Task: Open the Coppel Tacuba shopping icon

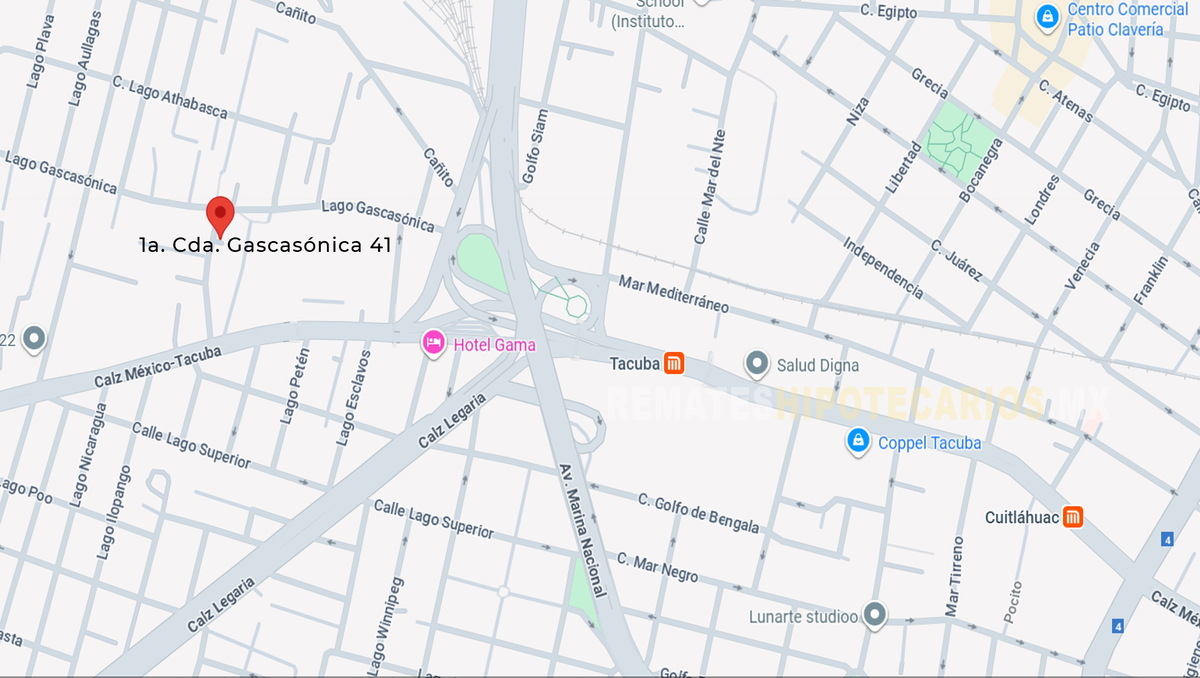Action: [857, 441]
